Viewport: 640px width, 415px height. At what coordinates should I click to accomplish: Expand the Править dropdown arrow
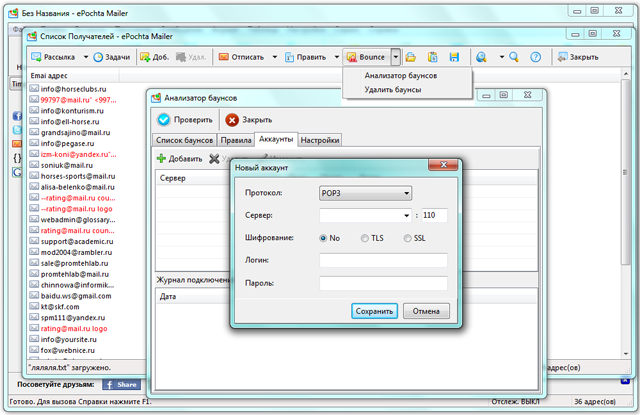click(x=337, y=57)
